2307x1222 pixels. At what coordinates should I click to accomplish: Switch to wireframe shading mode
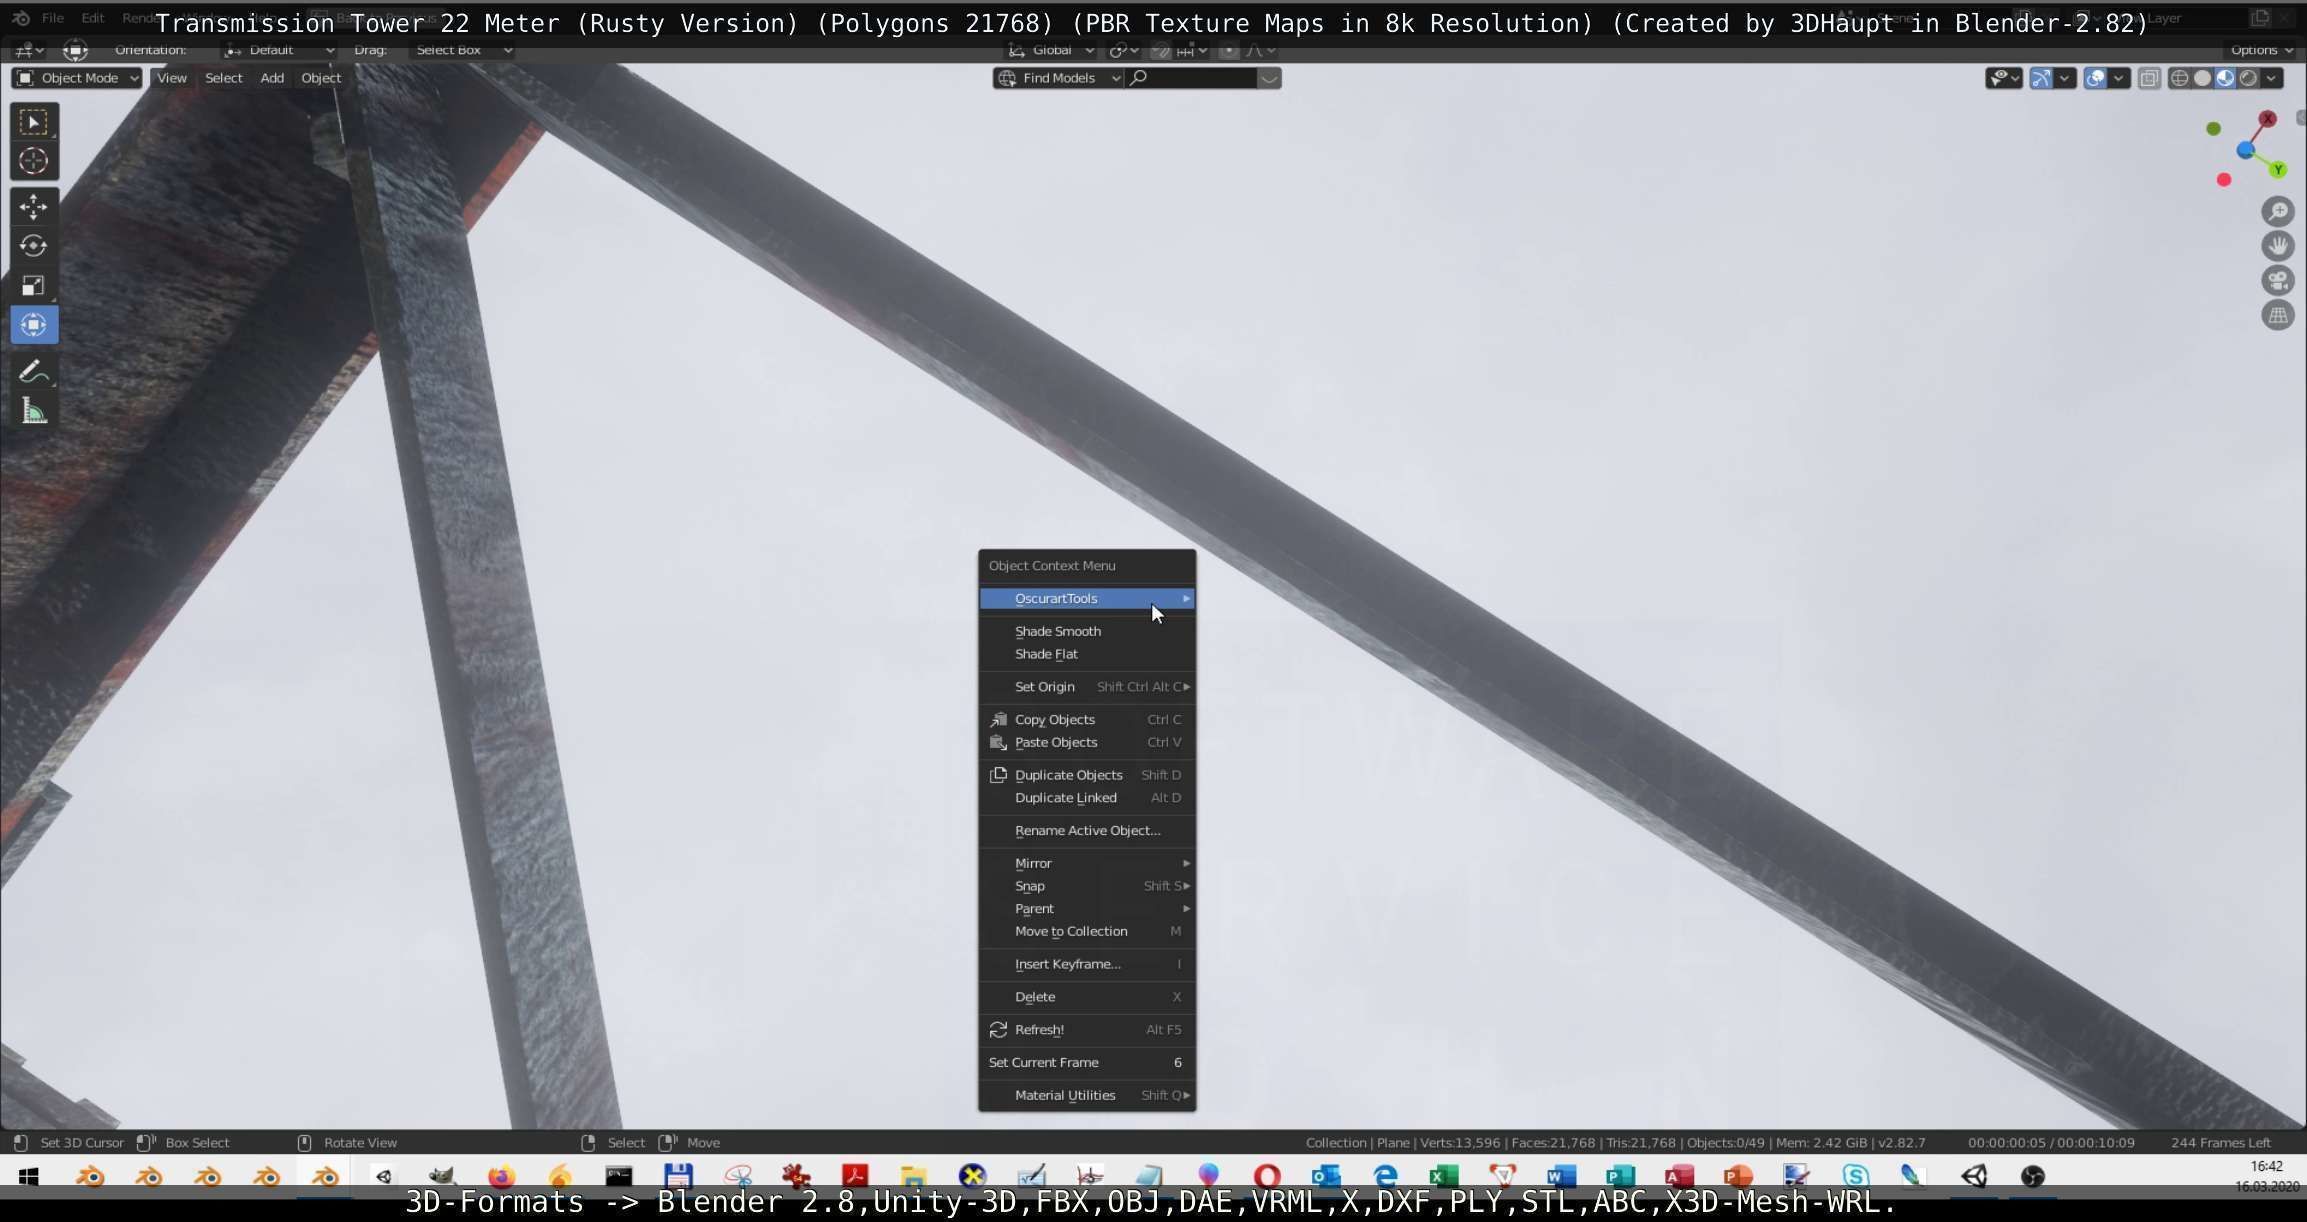point(2179,78)
